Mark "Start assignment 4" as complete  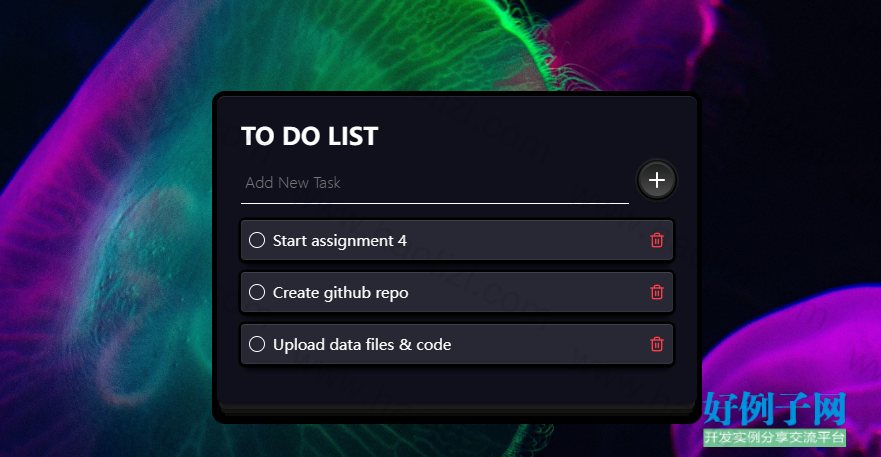coord(257,240)
